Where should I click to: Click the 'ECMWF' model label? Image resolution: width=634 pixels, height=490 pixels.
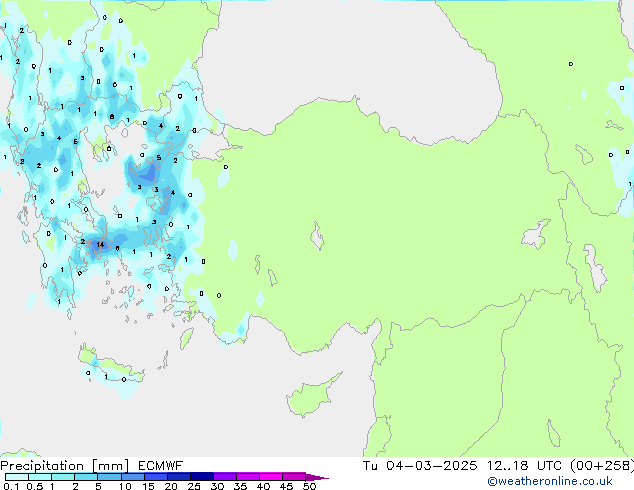pos(160,466)
